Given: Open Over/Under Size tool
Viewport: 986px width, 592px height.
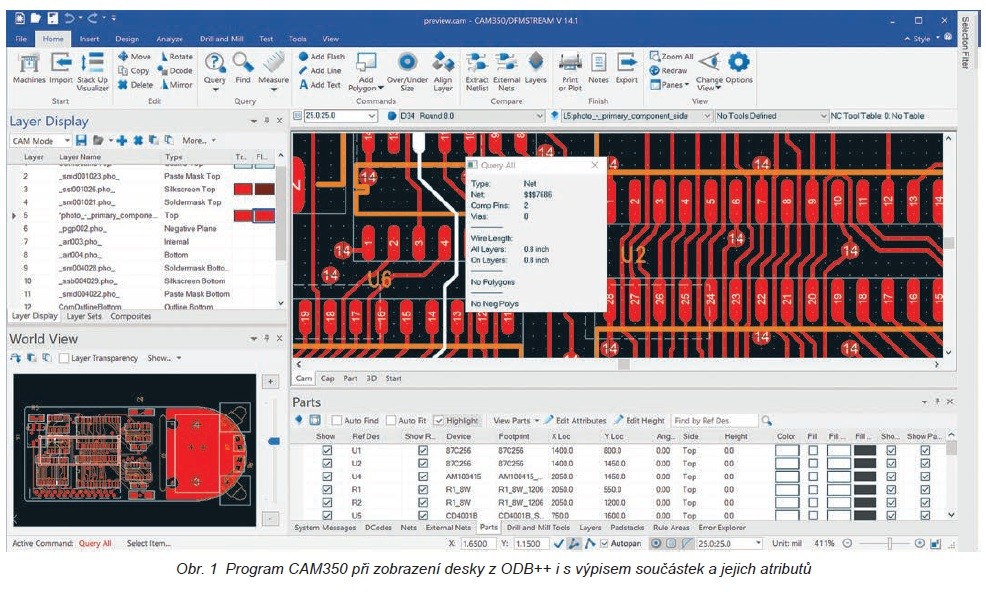Looking at the screenshot, I should tap(407, 71).
